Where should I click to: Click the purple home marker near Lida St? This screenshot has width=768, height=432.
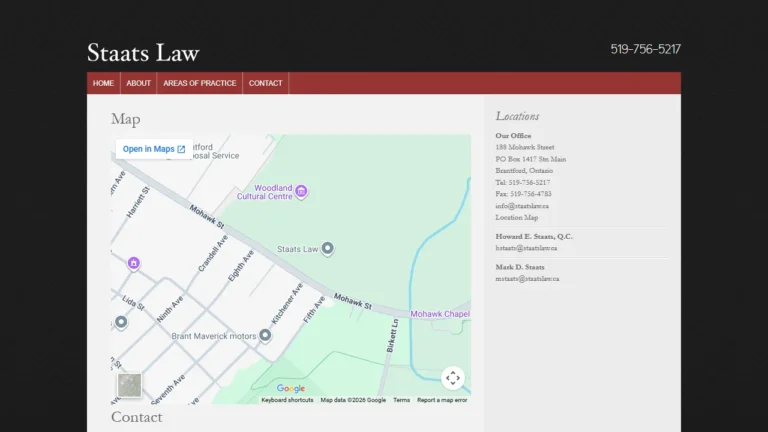coord(134,263)
